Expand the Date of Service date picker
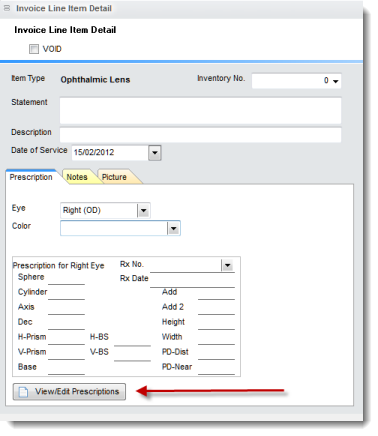This screenshot has height=436, width=378. pos(155,153)
